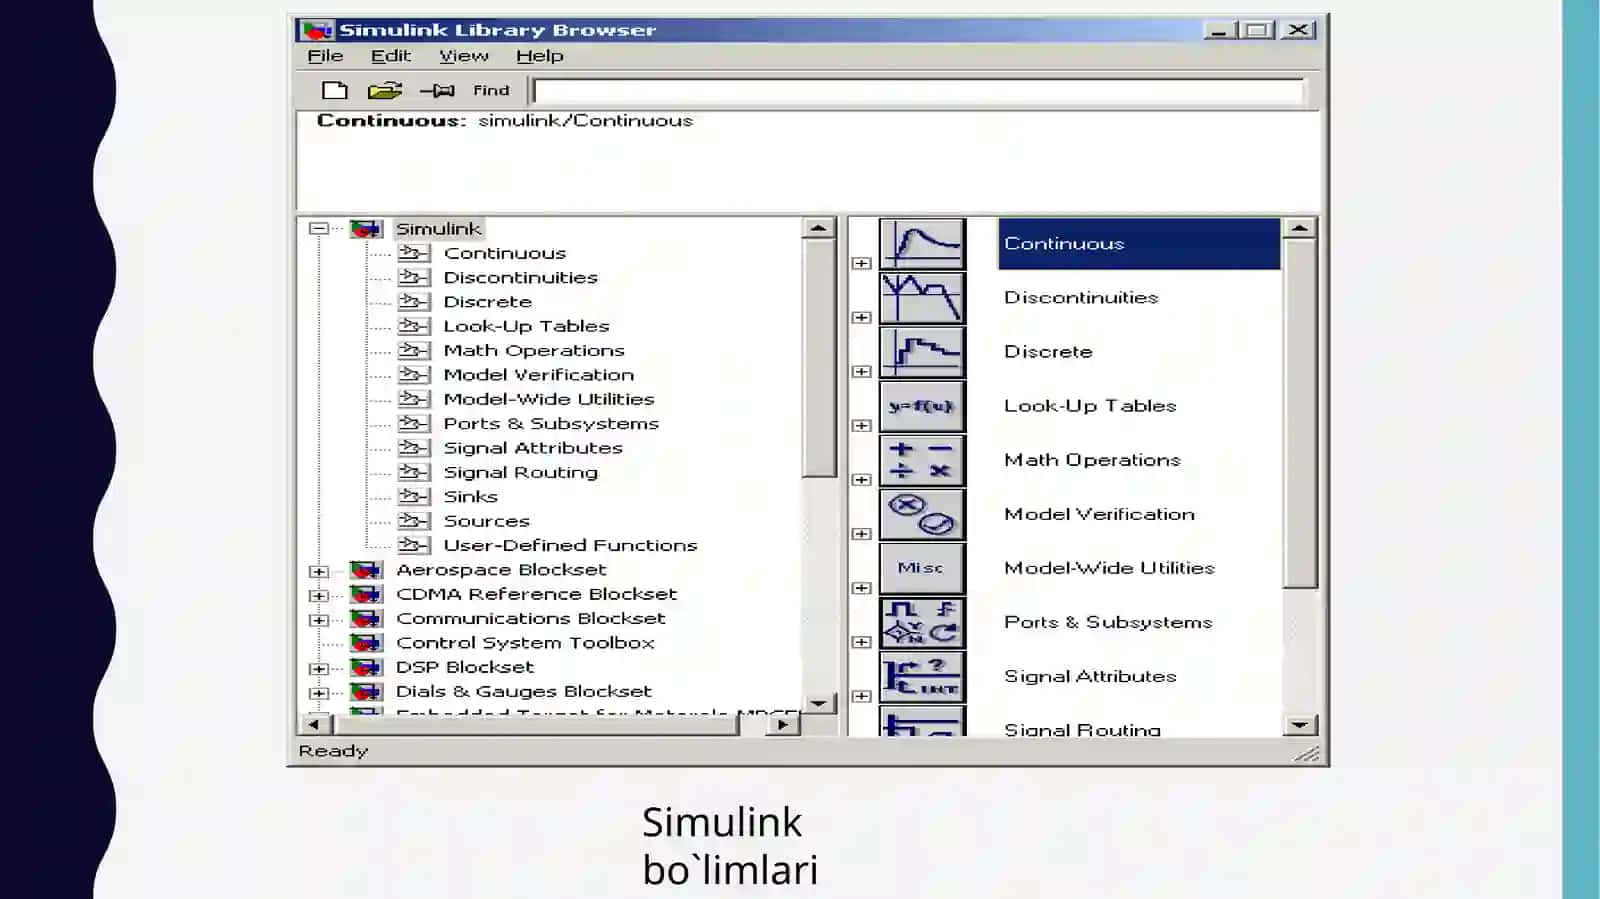Click the CDMA Reference Blockset library icon
The image size is (1600, 899).
366,594
